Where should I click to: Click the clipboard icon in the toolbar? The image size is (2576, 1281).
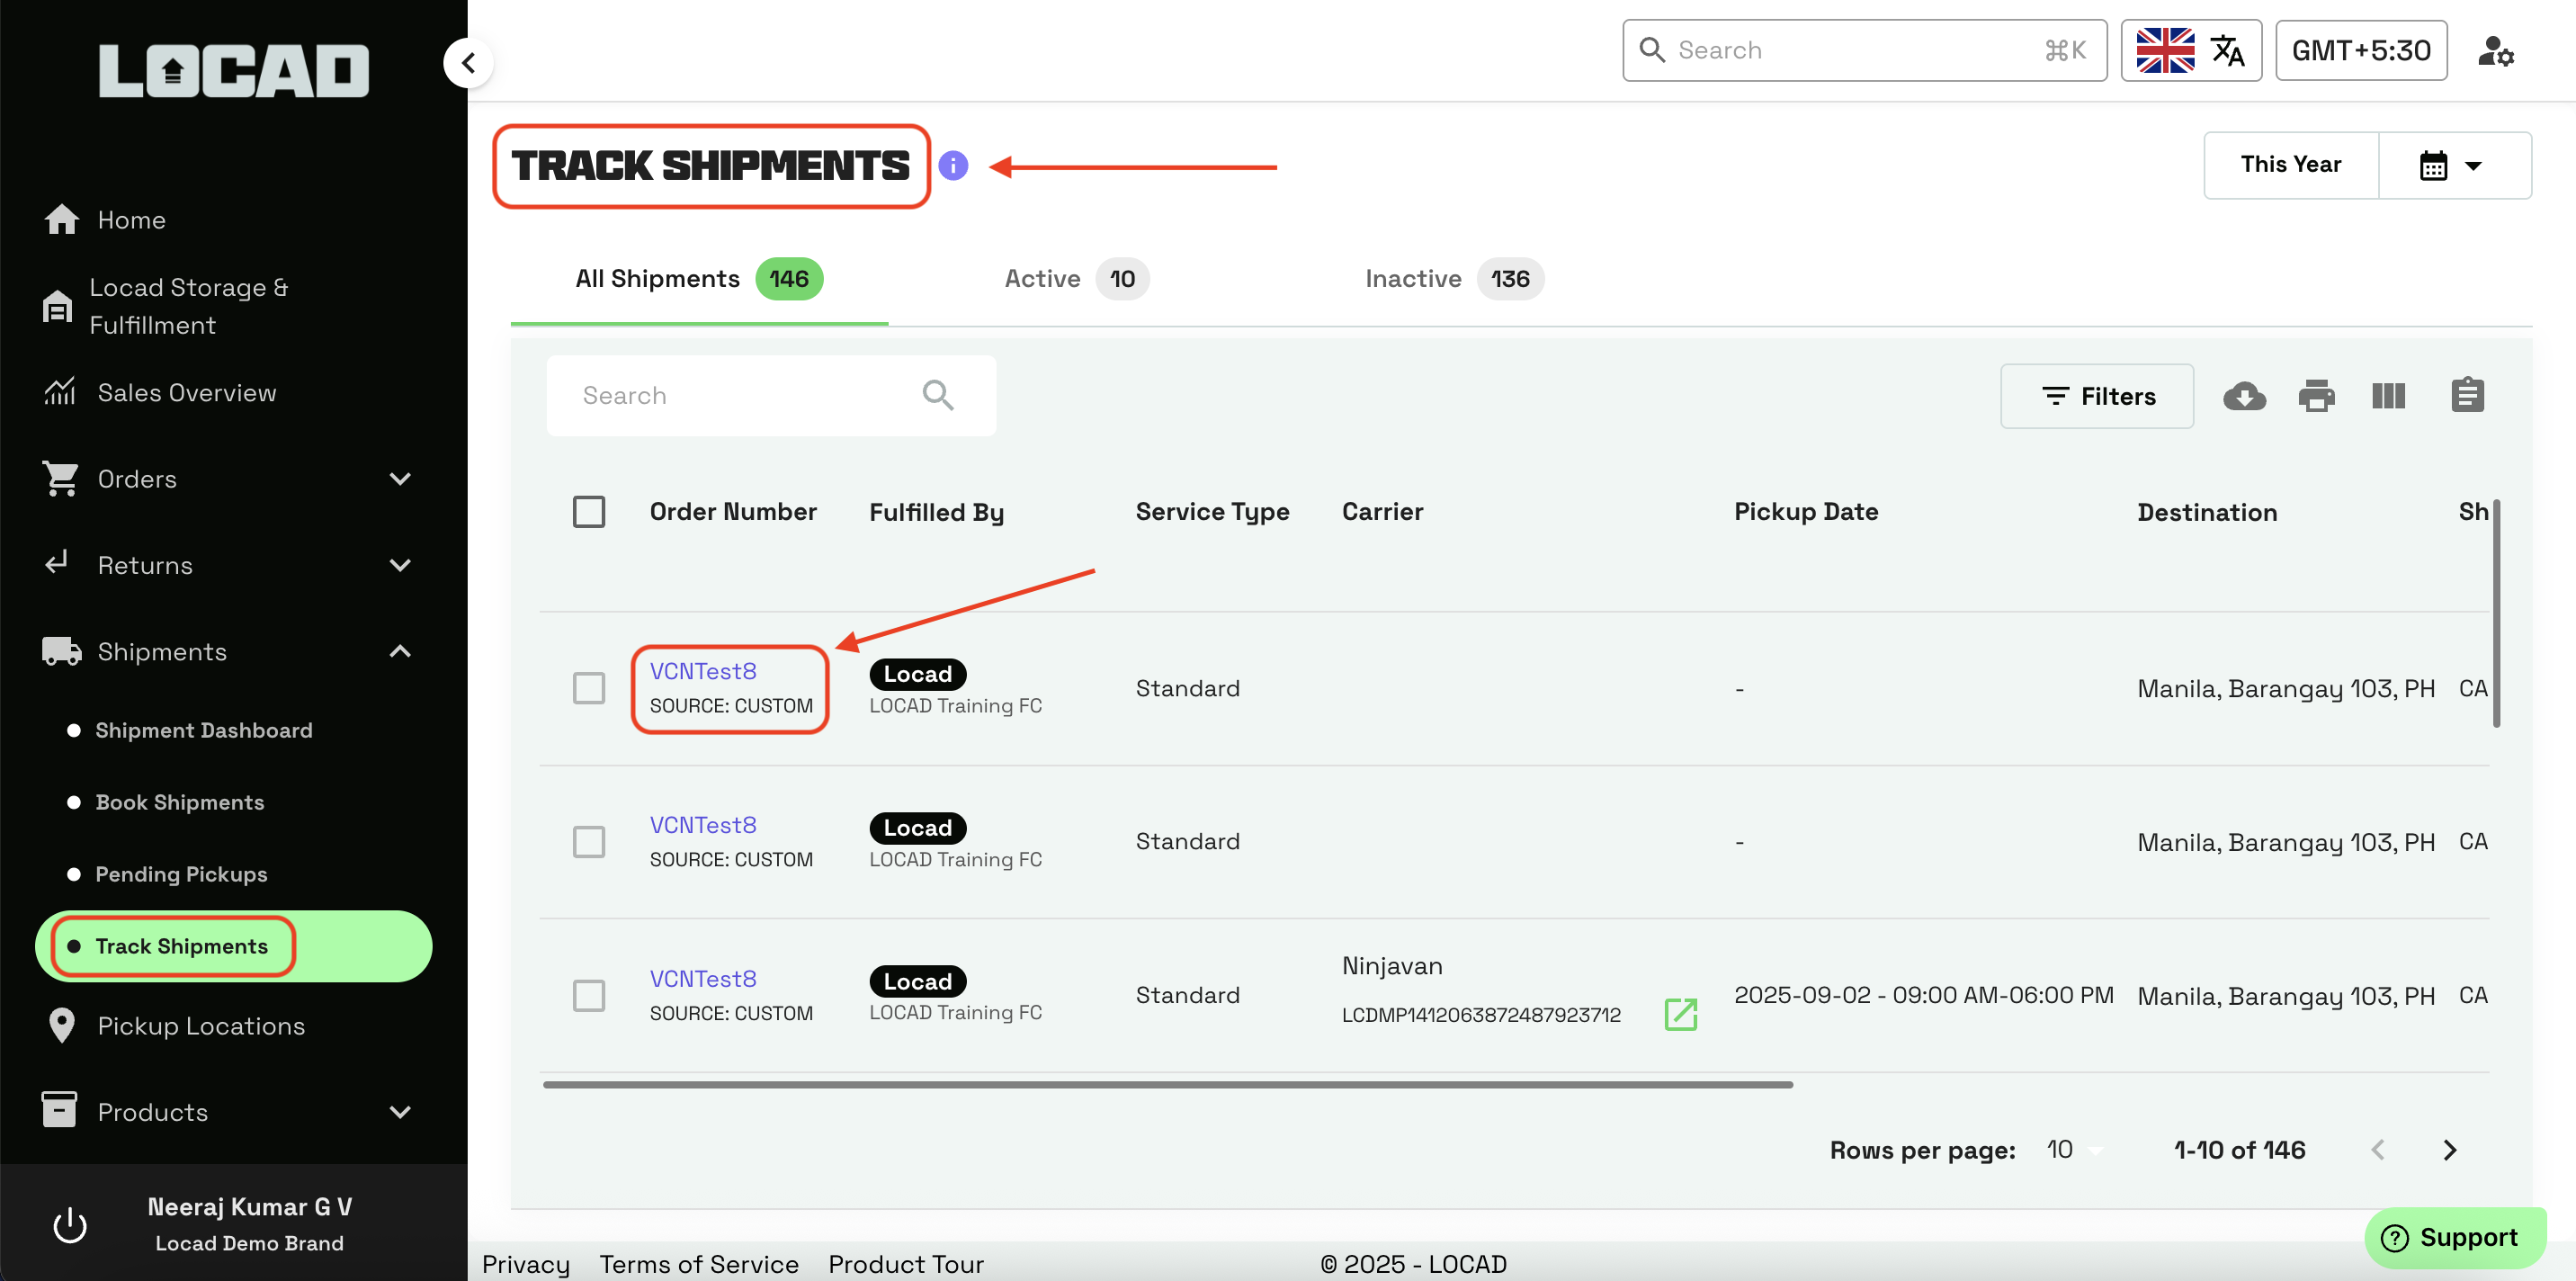(2467, 396)
